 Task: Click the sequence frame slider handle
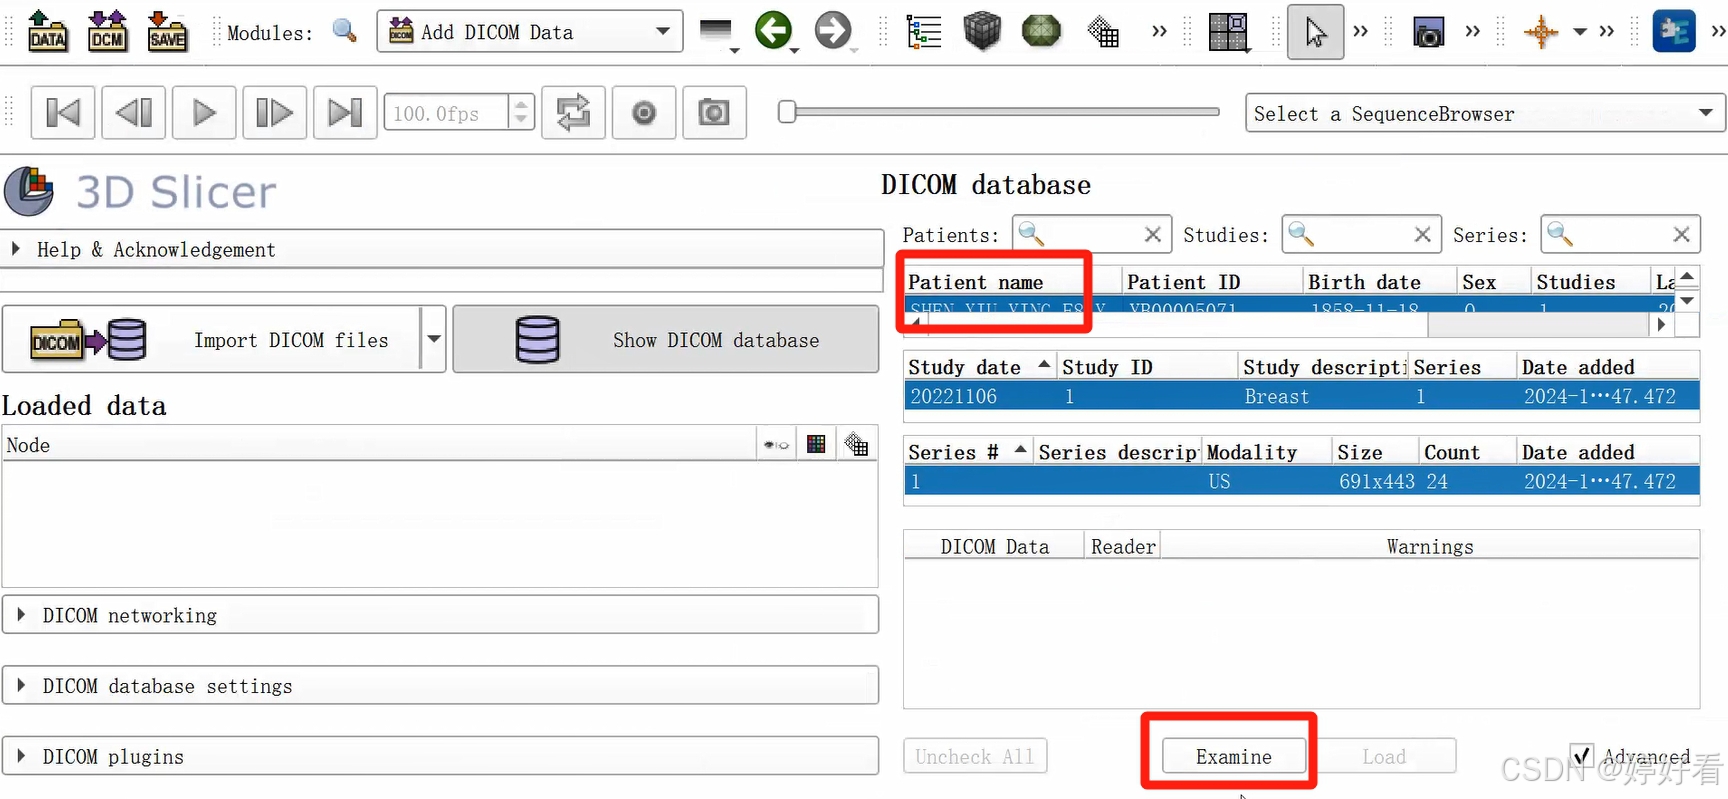coord(787,112)
